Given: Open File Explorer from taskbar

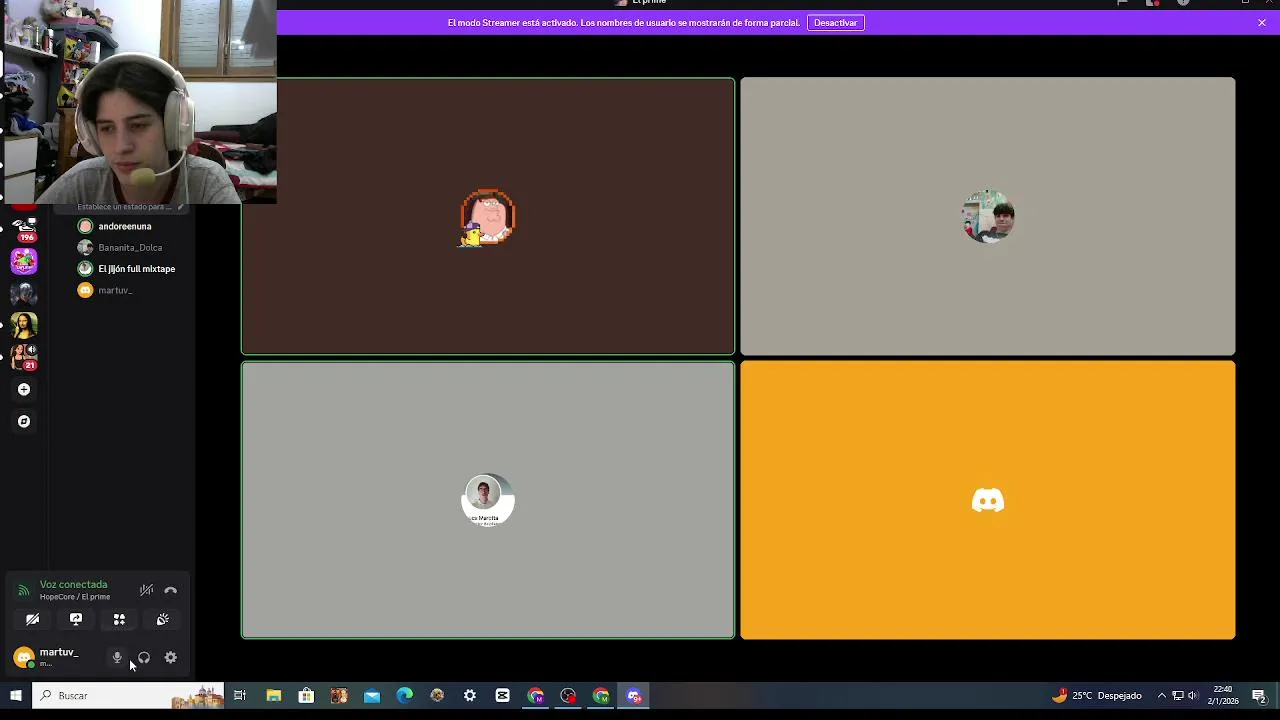Looking at the screenshot, I should coord(273,696).
